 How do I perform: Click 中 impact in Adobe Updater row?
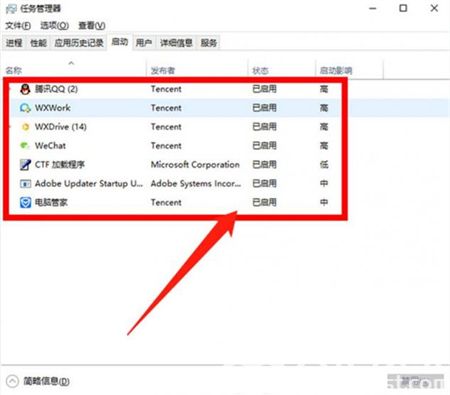tap(324, 184)
